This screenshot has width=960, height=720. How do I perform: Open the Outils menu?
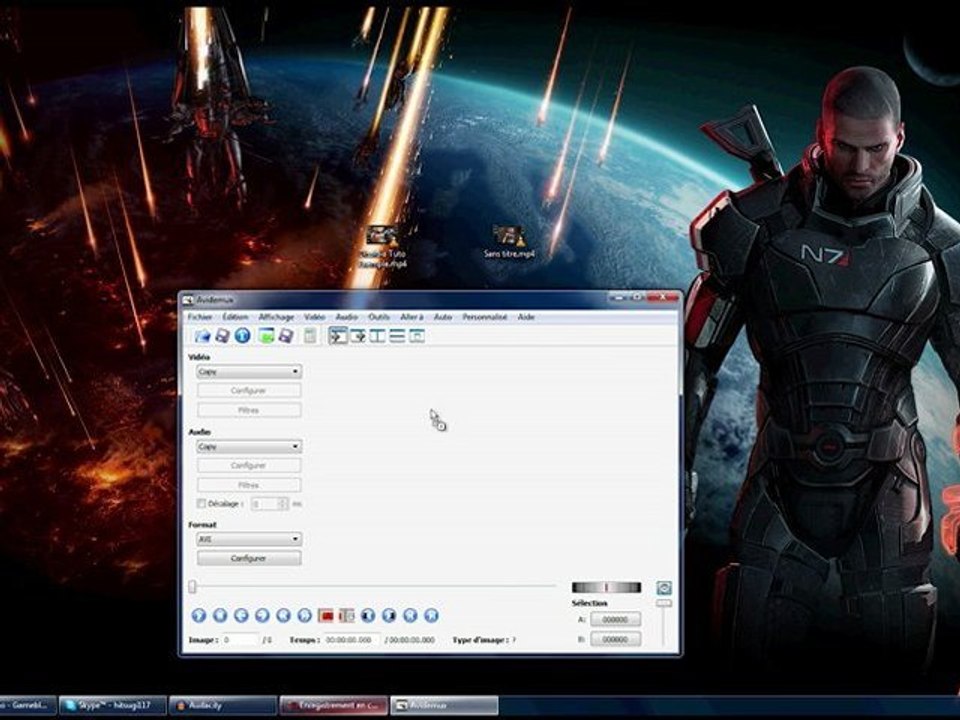tap(379, 317)
